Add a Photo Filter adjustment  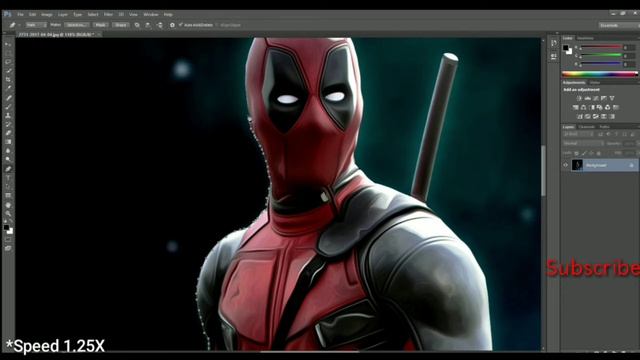tap(600, 107)
